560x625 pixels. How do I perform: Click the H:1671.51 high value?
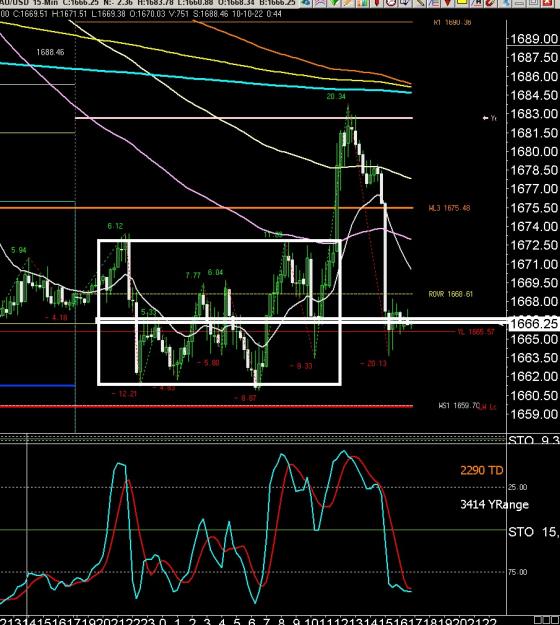69,14
